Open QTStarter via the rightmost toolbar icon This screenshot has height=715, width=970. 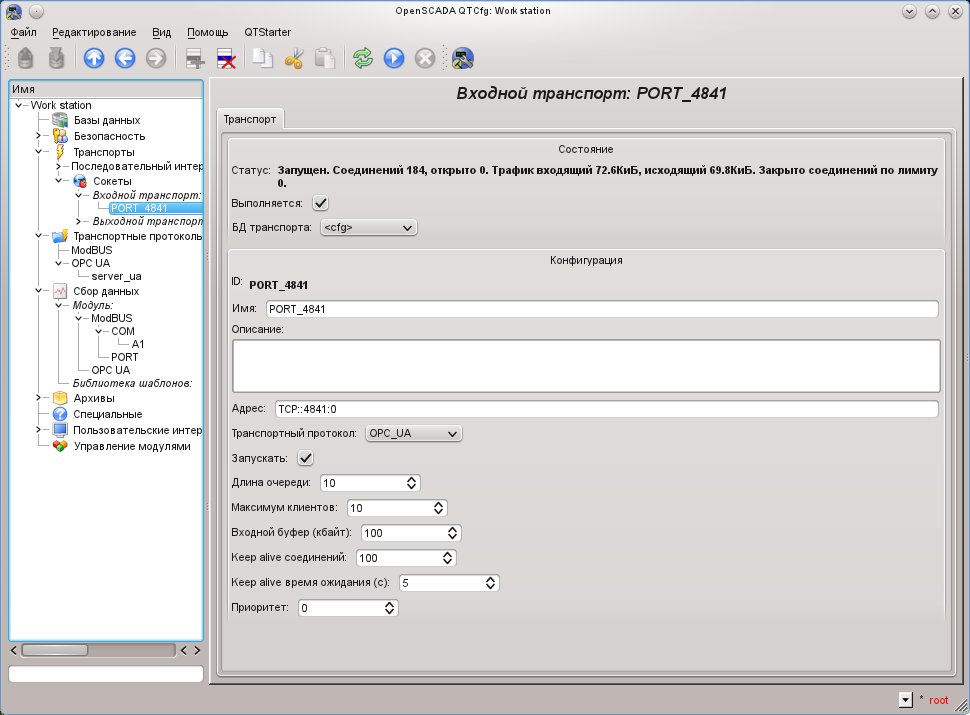(x=462, y=58)
